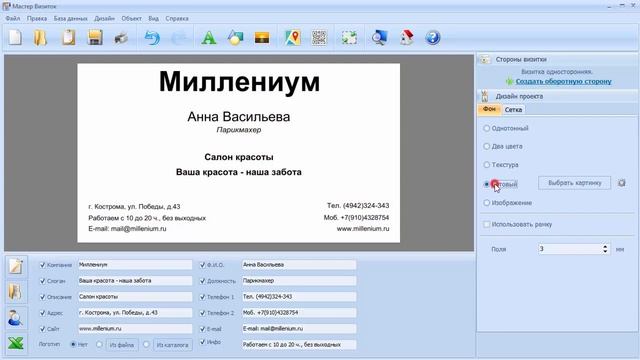The width and height of the screenshot is (640, 360).
Task: Add a map with the map pin icon
Action: [x=293, y=38]
